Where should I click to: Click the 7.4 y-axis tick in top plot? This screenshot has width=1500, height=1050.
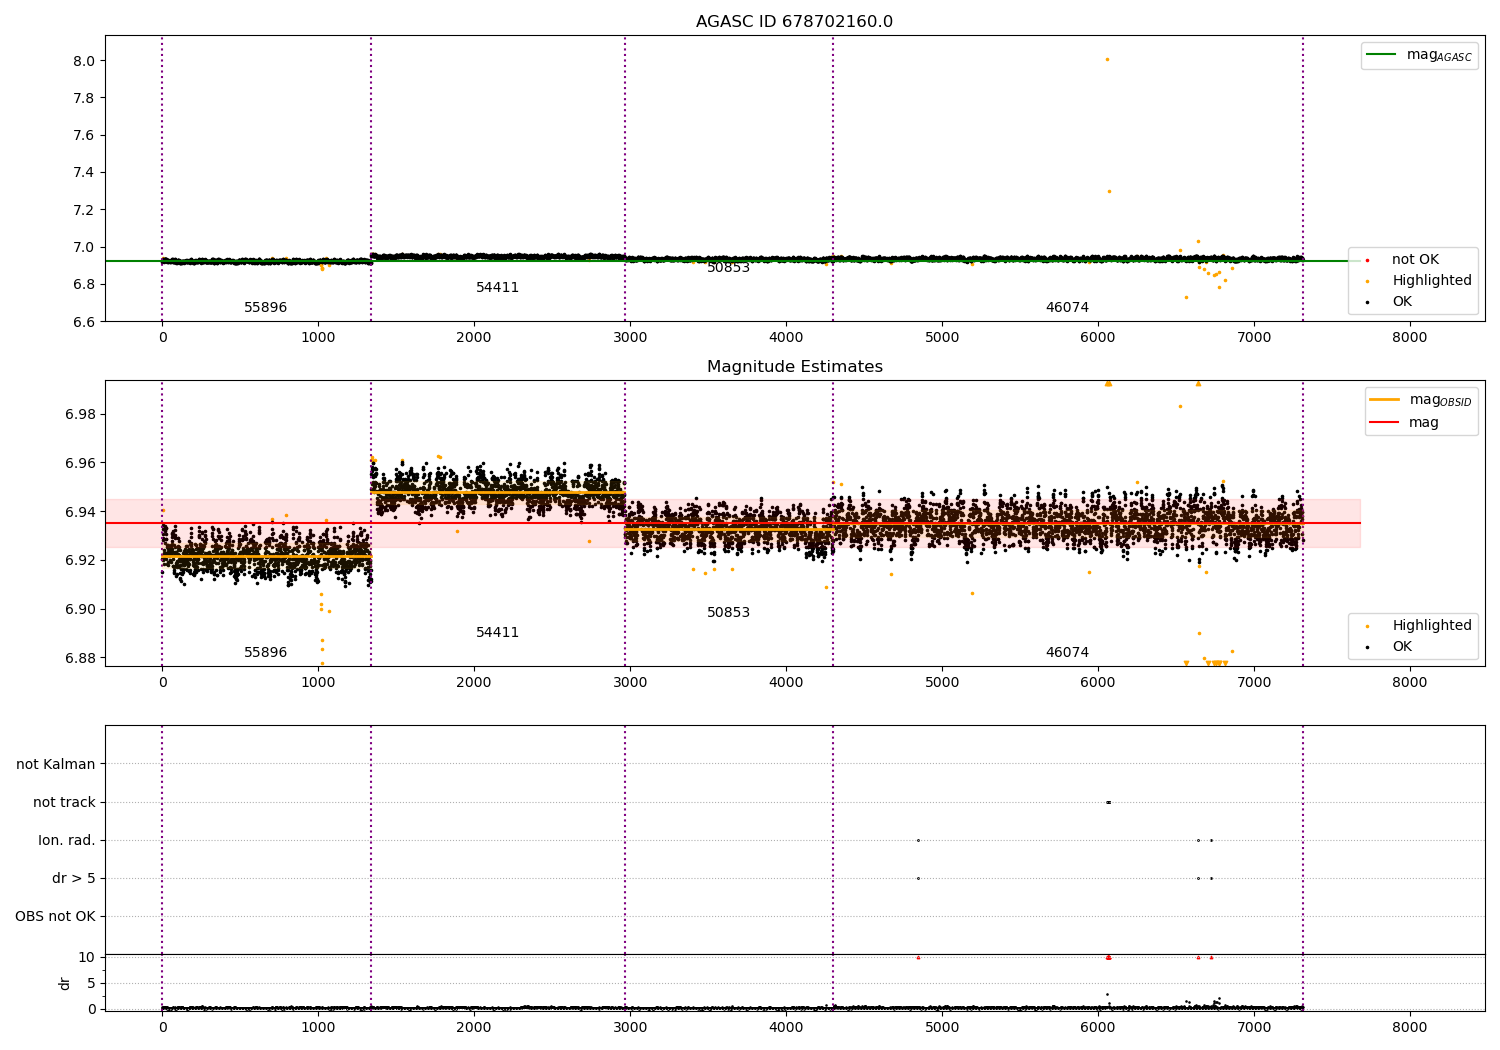[83, 173]
